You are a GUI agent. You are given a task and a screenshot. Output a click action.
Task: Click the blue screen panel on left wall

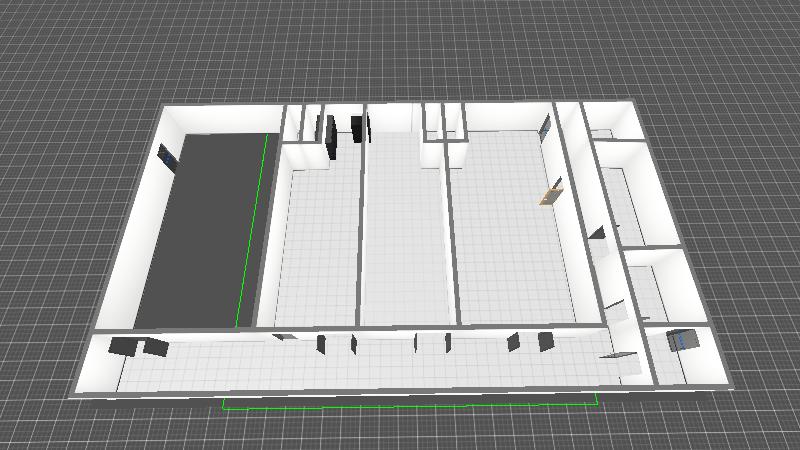click(168, 157)
